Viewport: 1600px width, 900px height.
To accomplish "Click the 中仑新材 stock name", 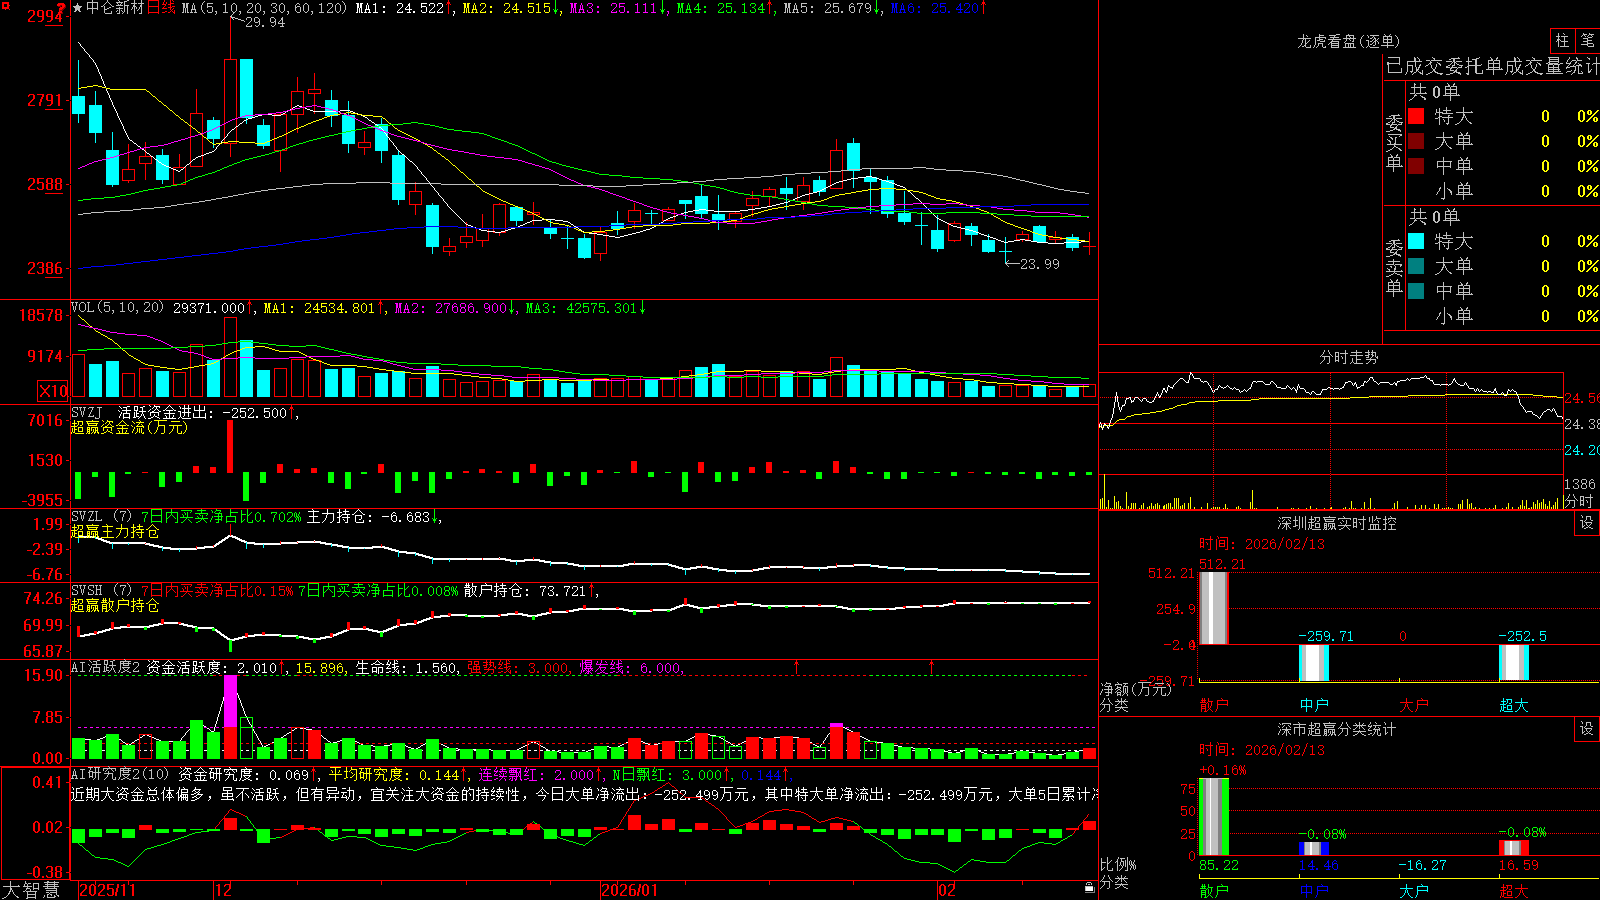I will coord(115,8).
